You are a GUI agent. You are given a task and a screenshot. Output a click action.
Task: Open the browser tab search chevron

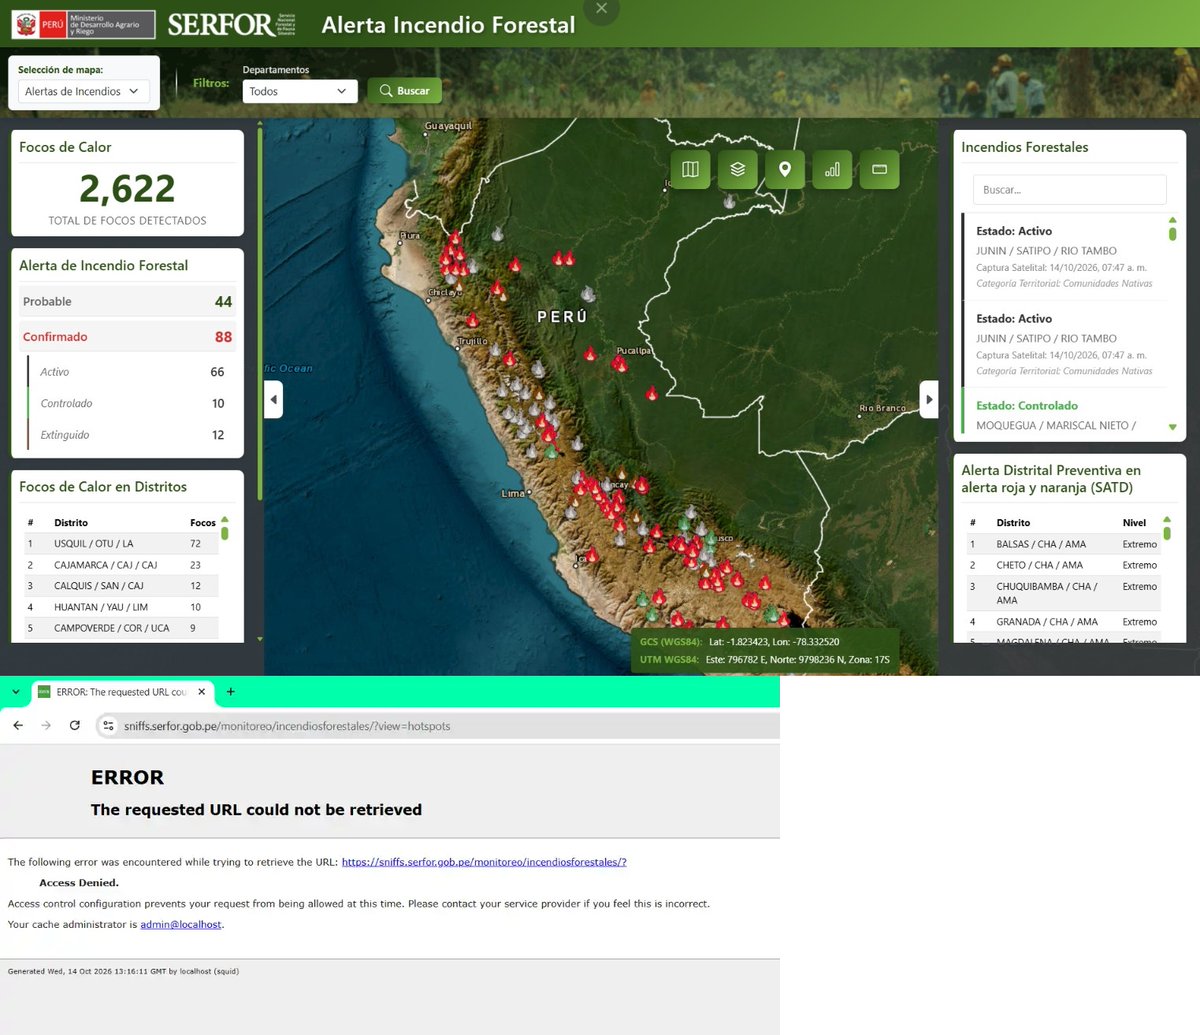pyautogui.click(x=15, y=692)
